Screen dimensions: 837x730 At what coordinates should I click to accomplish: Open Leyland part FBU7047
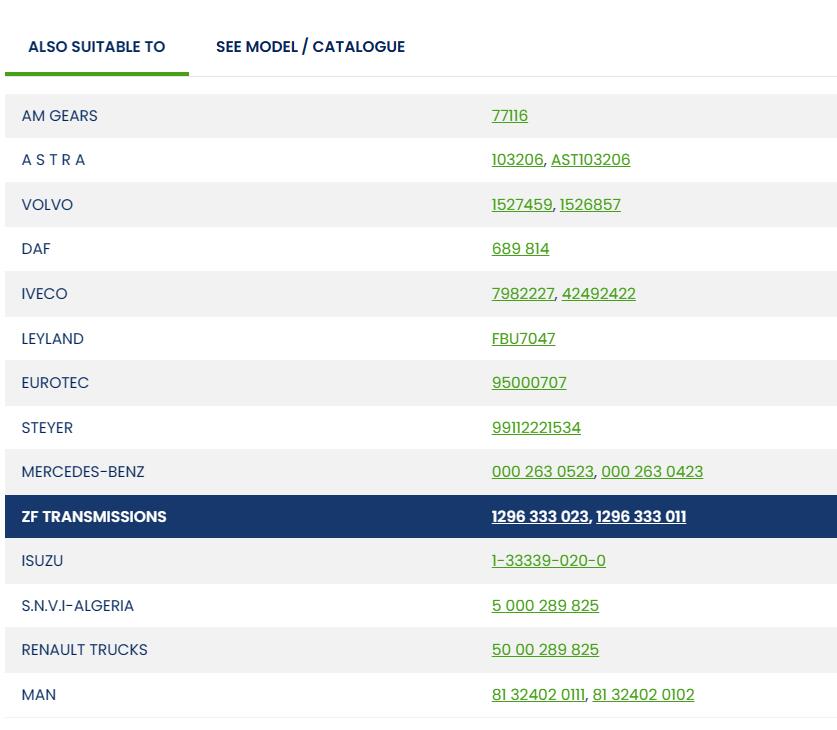[x=523, y=339]
